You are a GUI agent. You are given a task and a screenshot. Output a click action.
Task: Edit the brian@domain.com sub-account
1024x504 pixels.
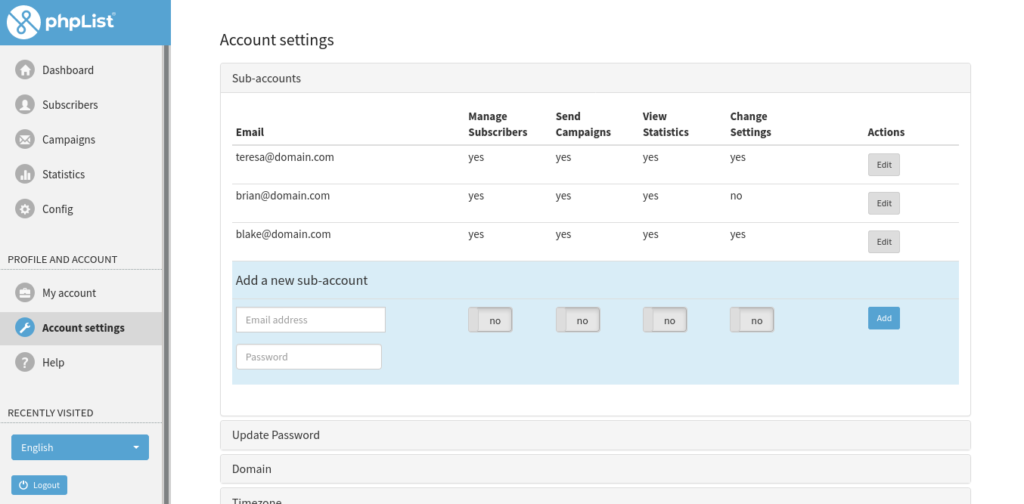tap(884, 203)
